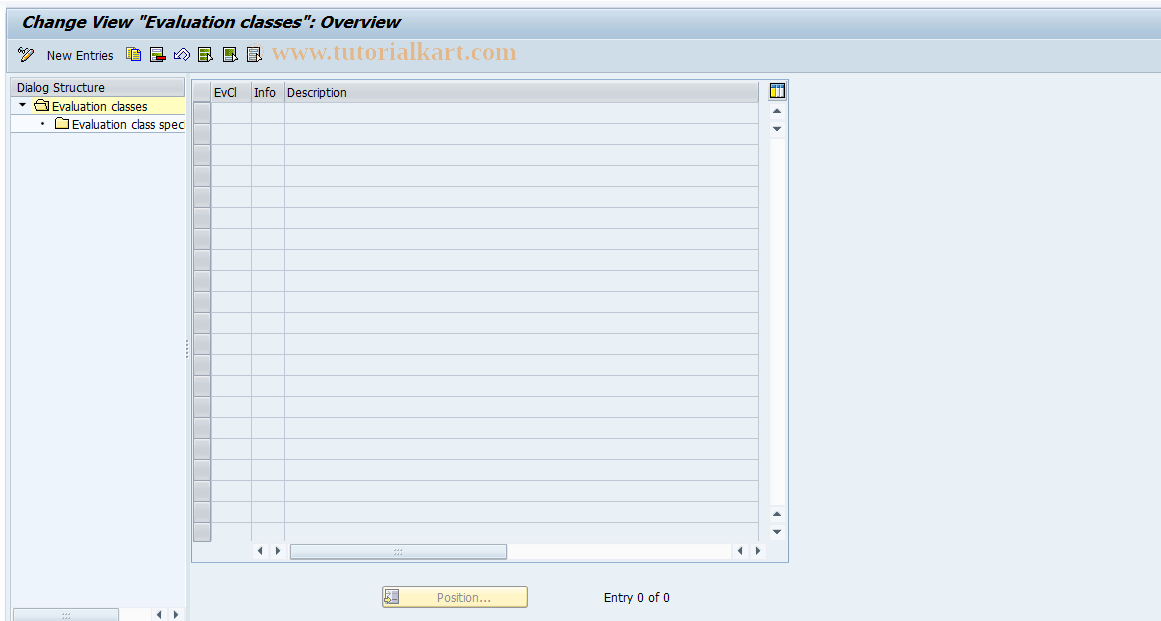1161x621 pixels.
Task: Select the Evaluation classes folder
Action: (91, 107)
